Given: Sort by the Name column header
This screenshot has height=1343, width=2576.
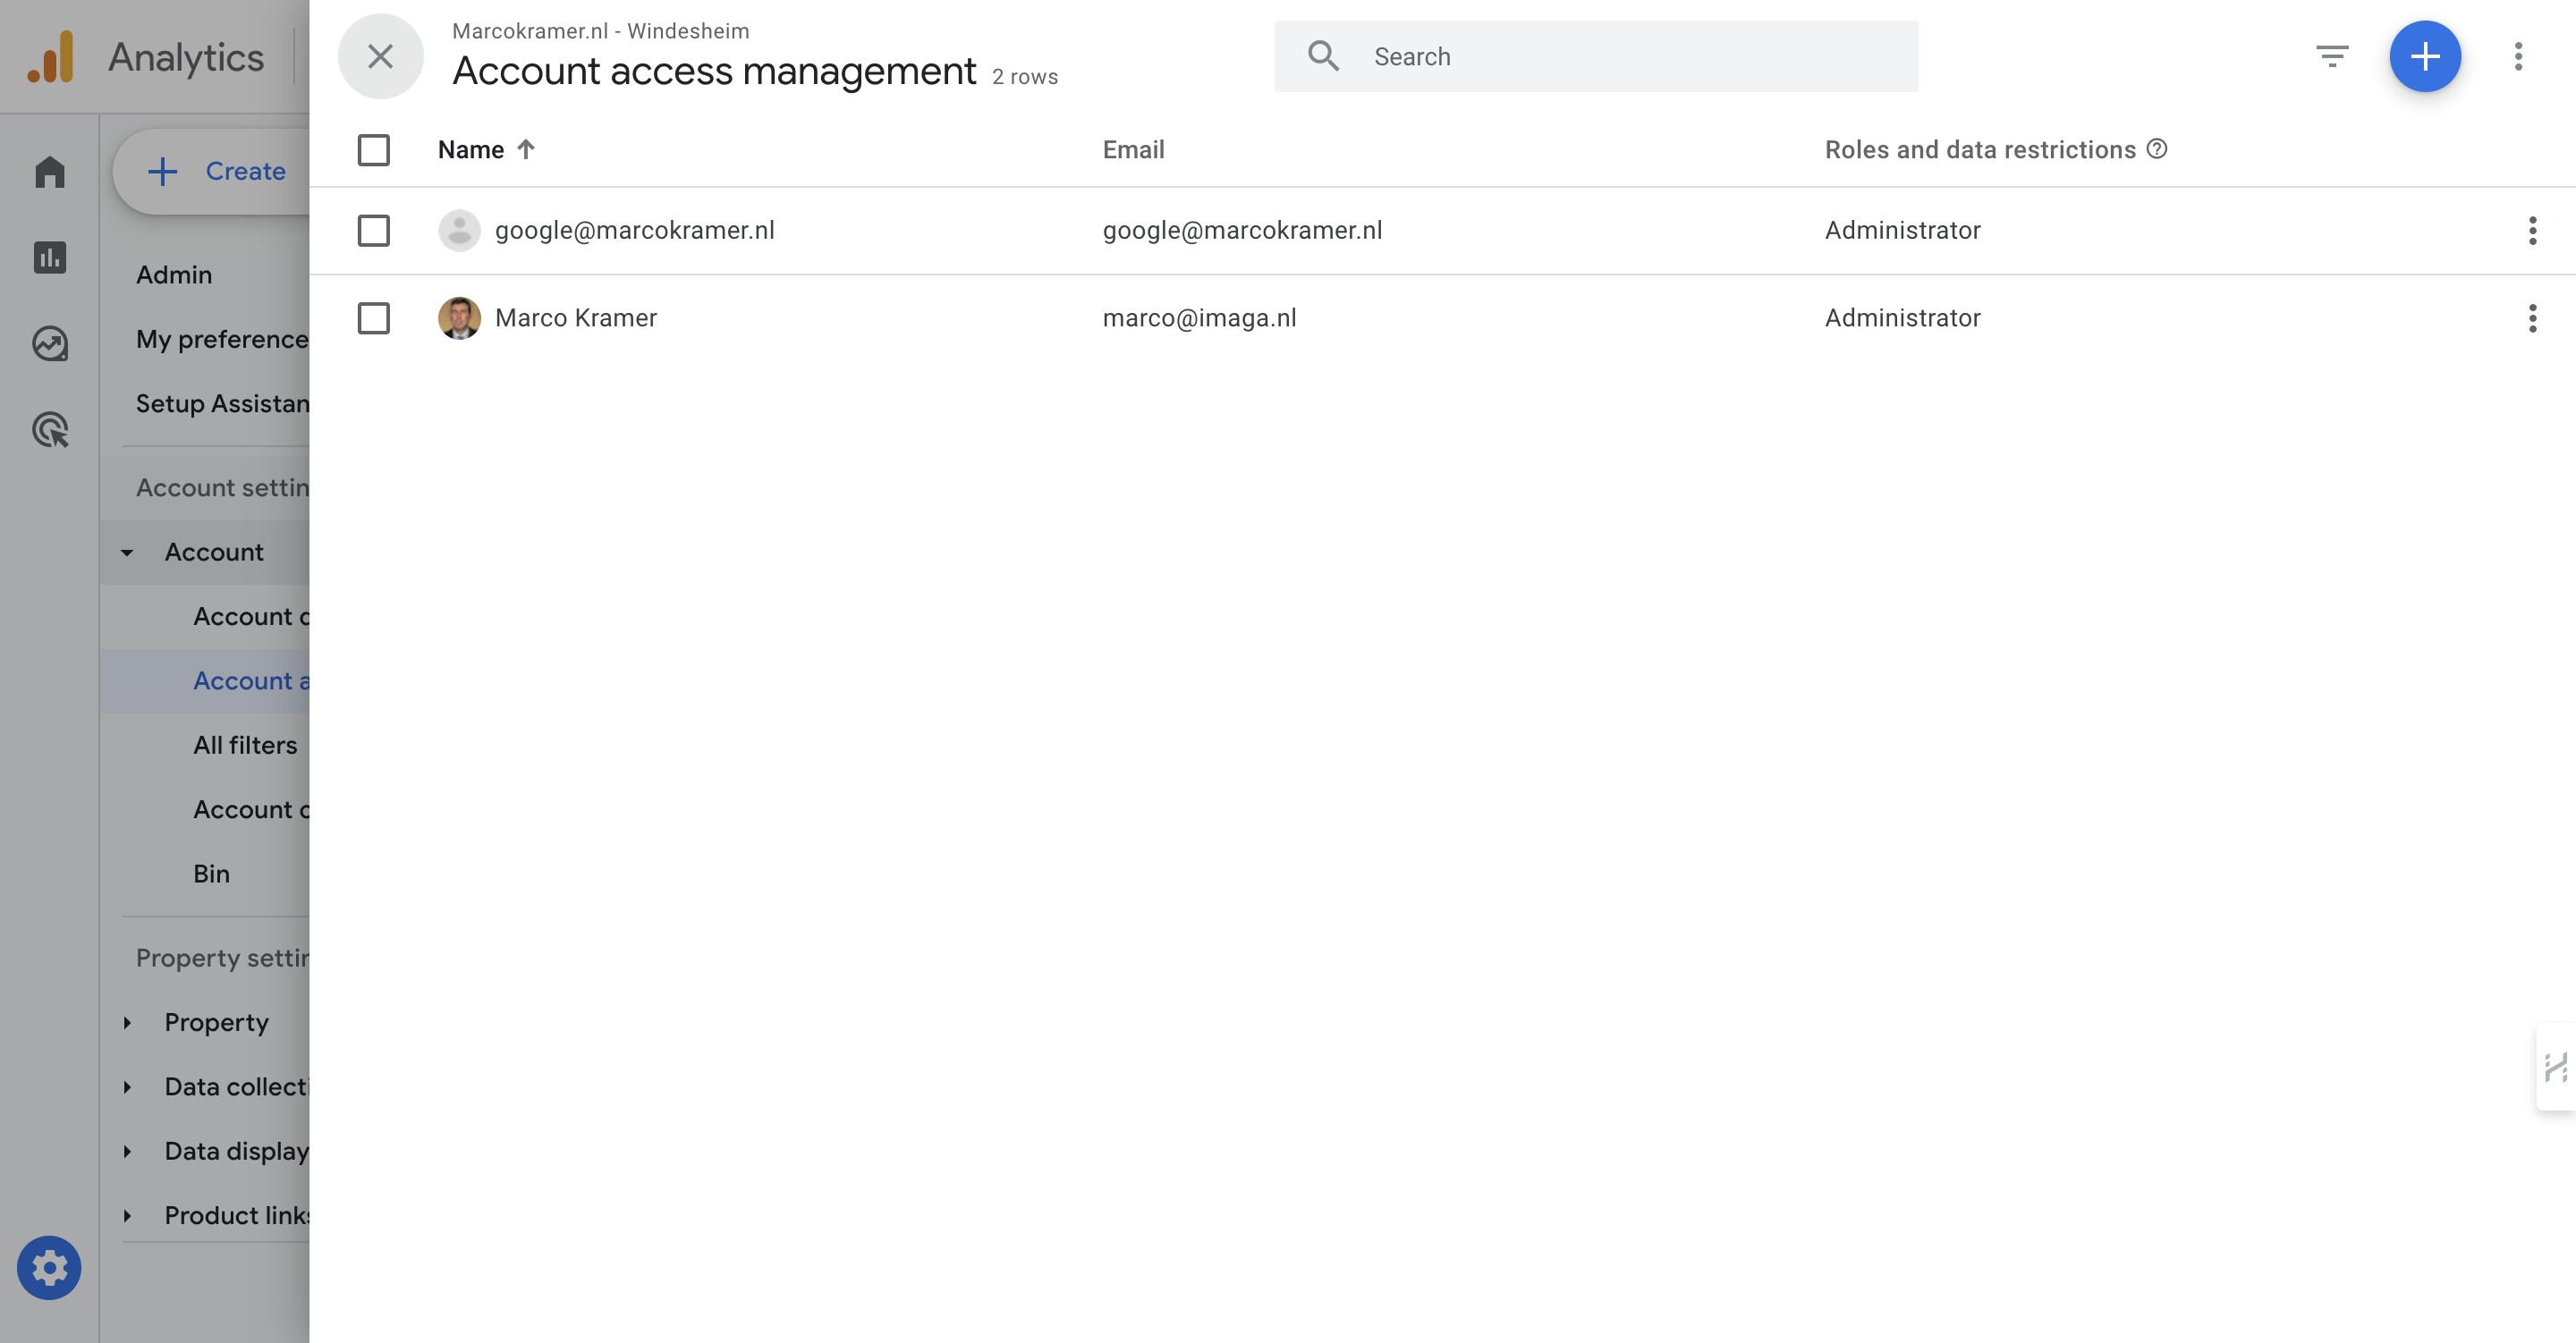Looking at the screenshot, I should pyautogui.click(x=471, y=150).
